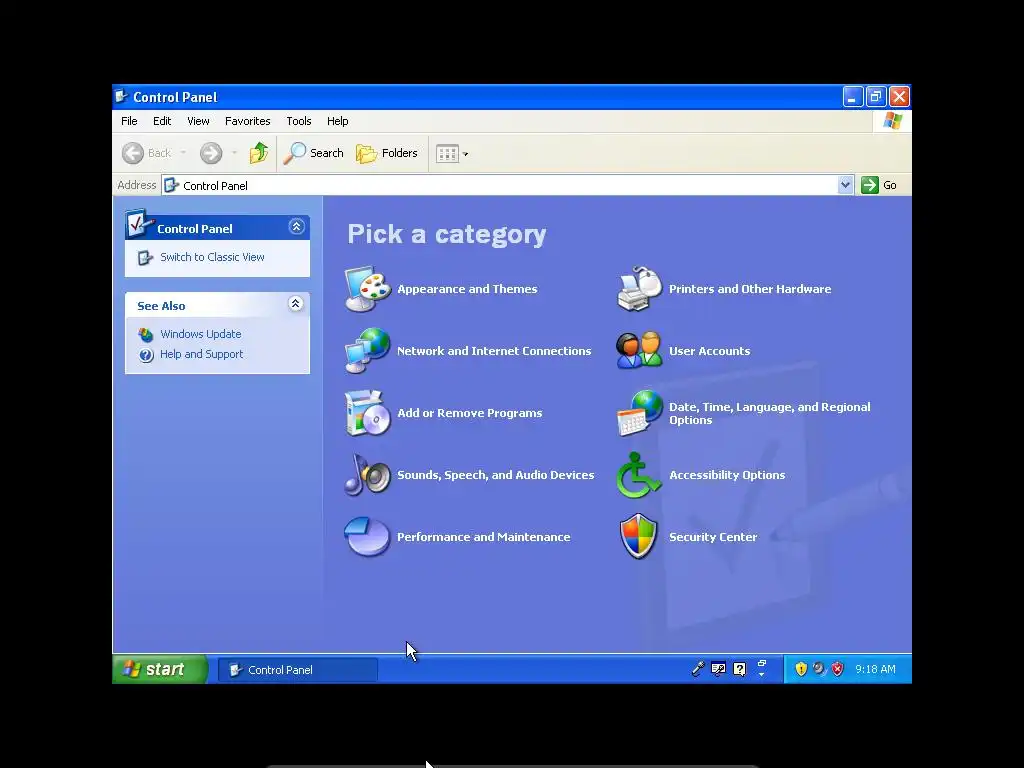Open the File menu
The image size is (1024, 768).
coord(129,121)
